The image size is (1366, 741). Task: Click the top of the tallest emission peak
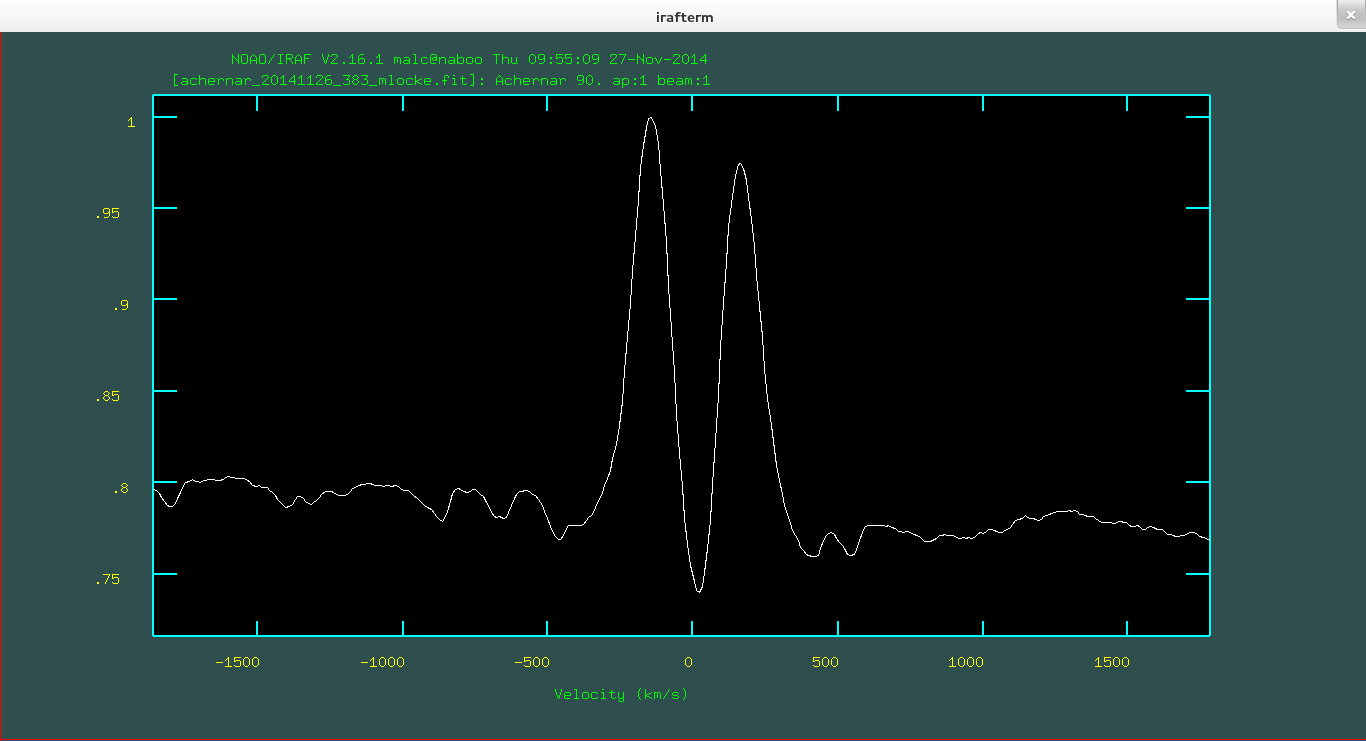650,118
